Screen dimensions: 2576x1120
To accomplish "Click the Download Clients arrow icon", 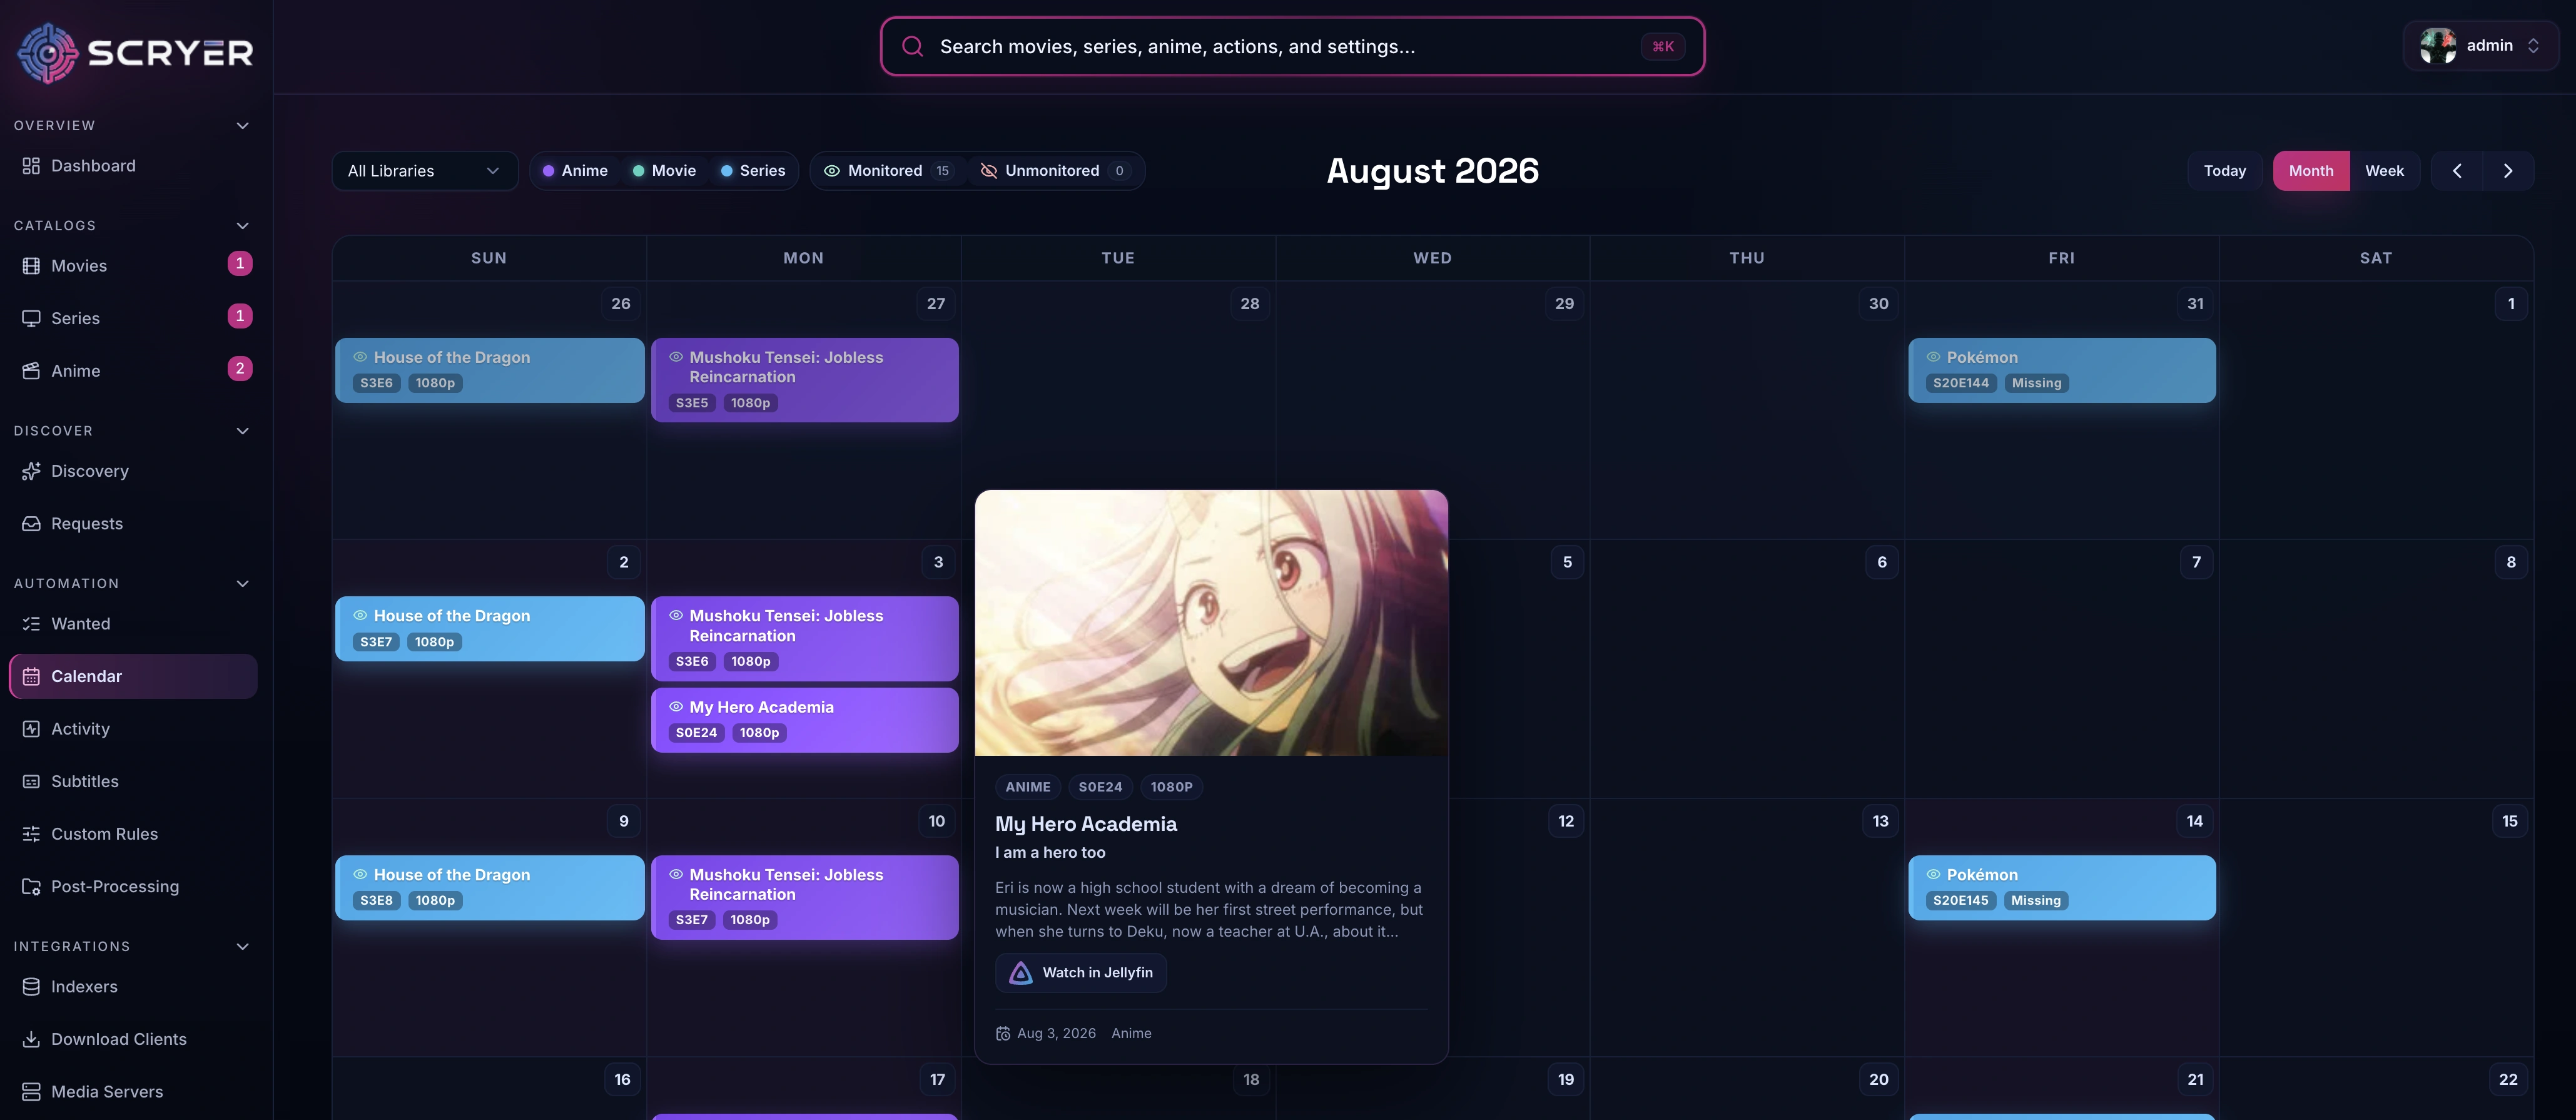I will pyautogui.click(x=31, y=1040).
